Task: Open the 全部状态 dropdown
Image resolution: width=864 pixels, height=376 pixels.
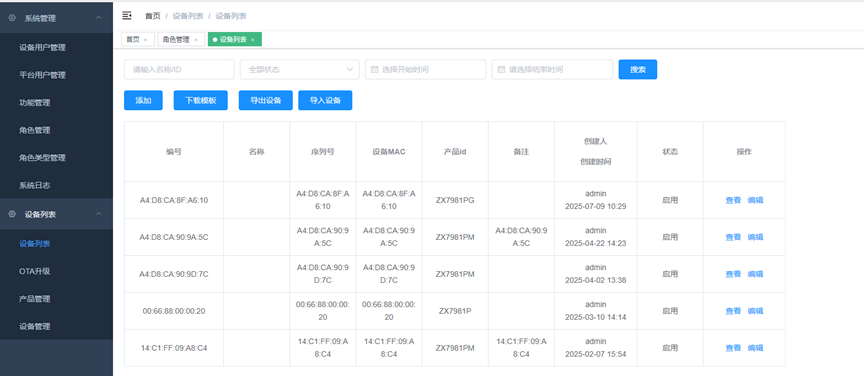Action: [x=300, y=69]
